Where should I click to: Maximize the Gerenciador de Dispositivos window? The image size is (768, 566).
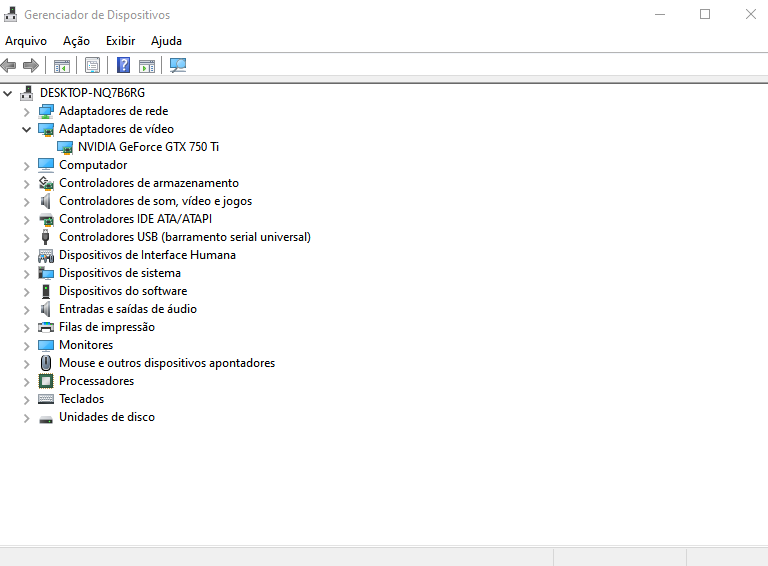(705, 14)
